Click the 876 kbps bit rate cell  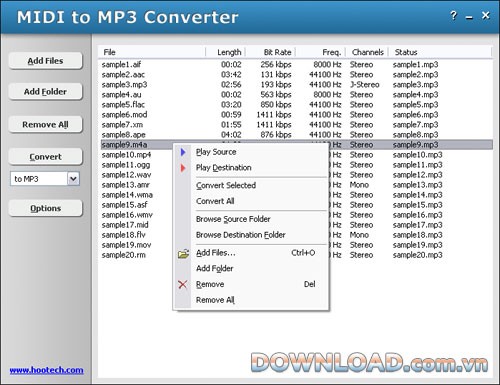click(x=276, y=134)
